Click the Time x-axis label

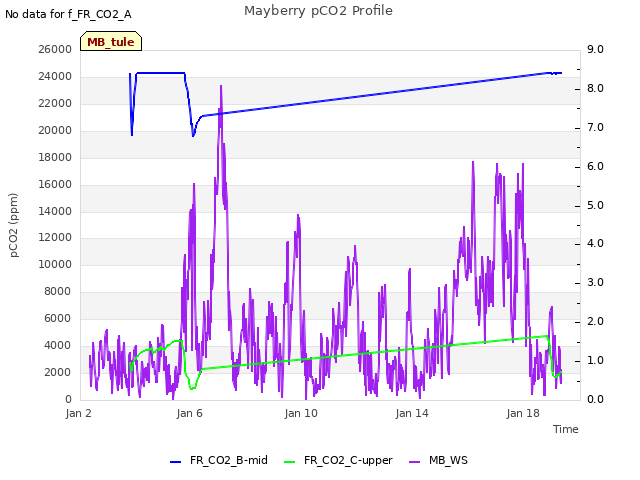566,429
